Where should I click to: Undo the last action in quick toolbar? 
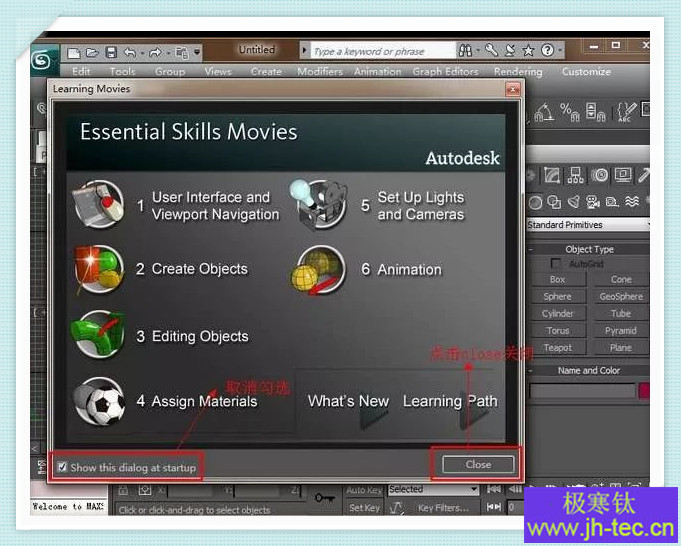[130, 53]
